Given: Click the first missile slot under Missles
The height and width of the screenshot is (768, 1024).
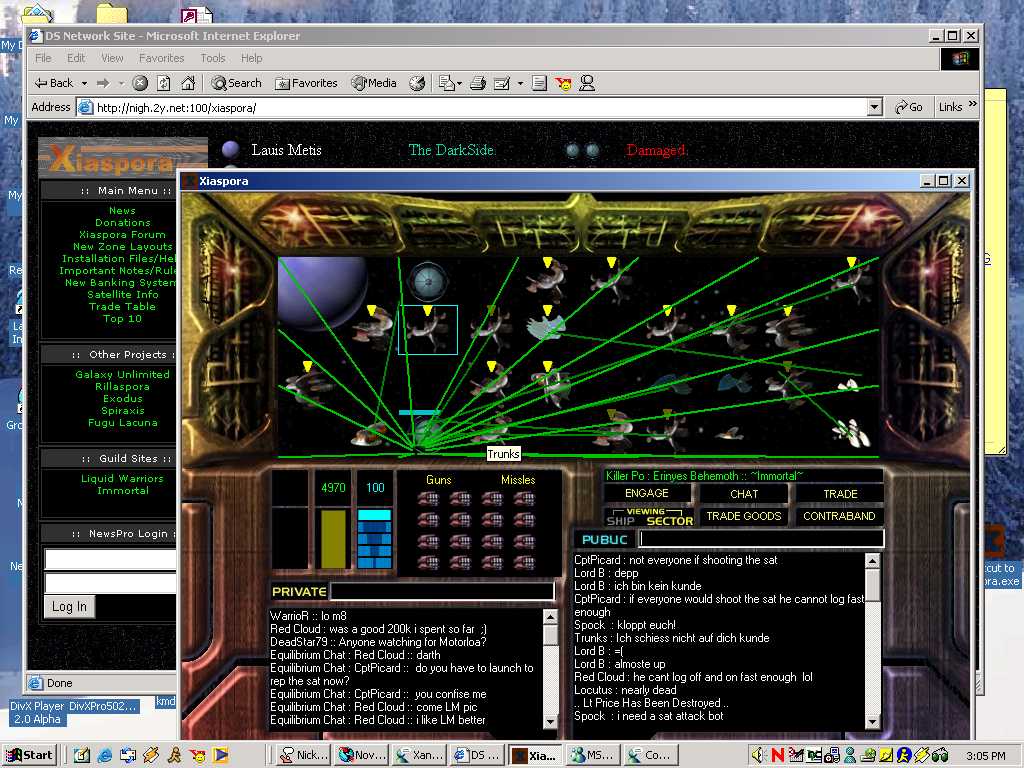Looking at the screenshot, I should pos(492,498).
